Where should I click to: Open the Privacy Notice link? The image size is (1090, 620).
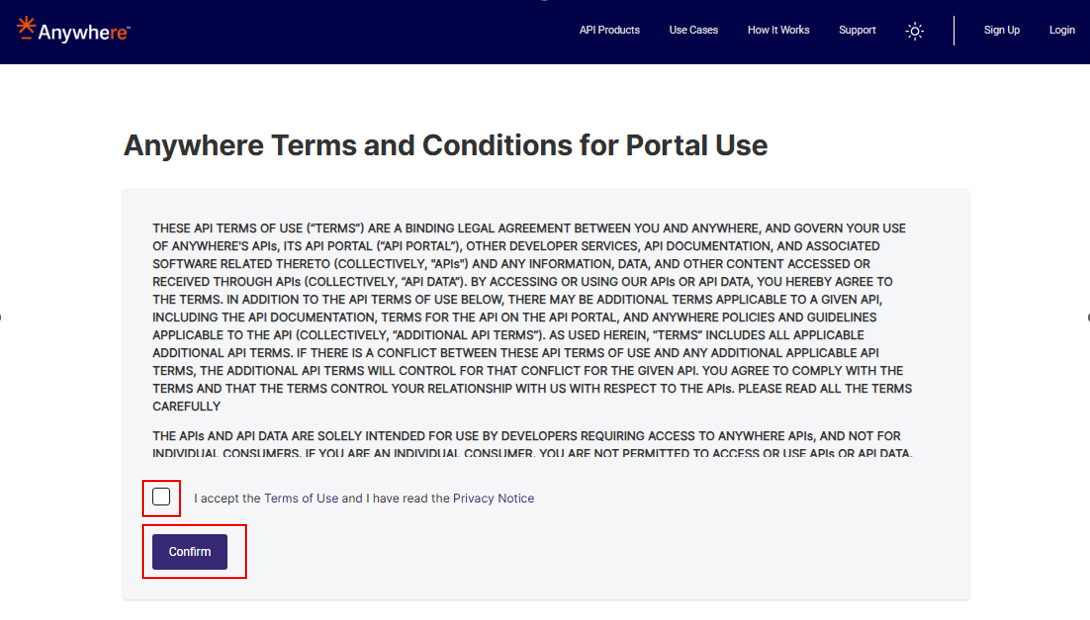coord(494,497)
